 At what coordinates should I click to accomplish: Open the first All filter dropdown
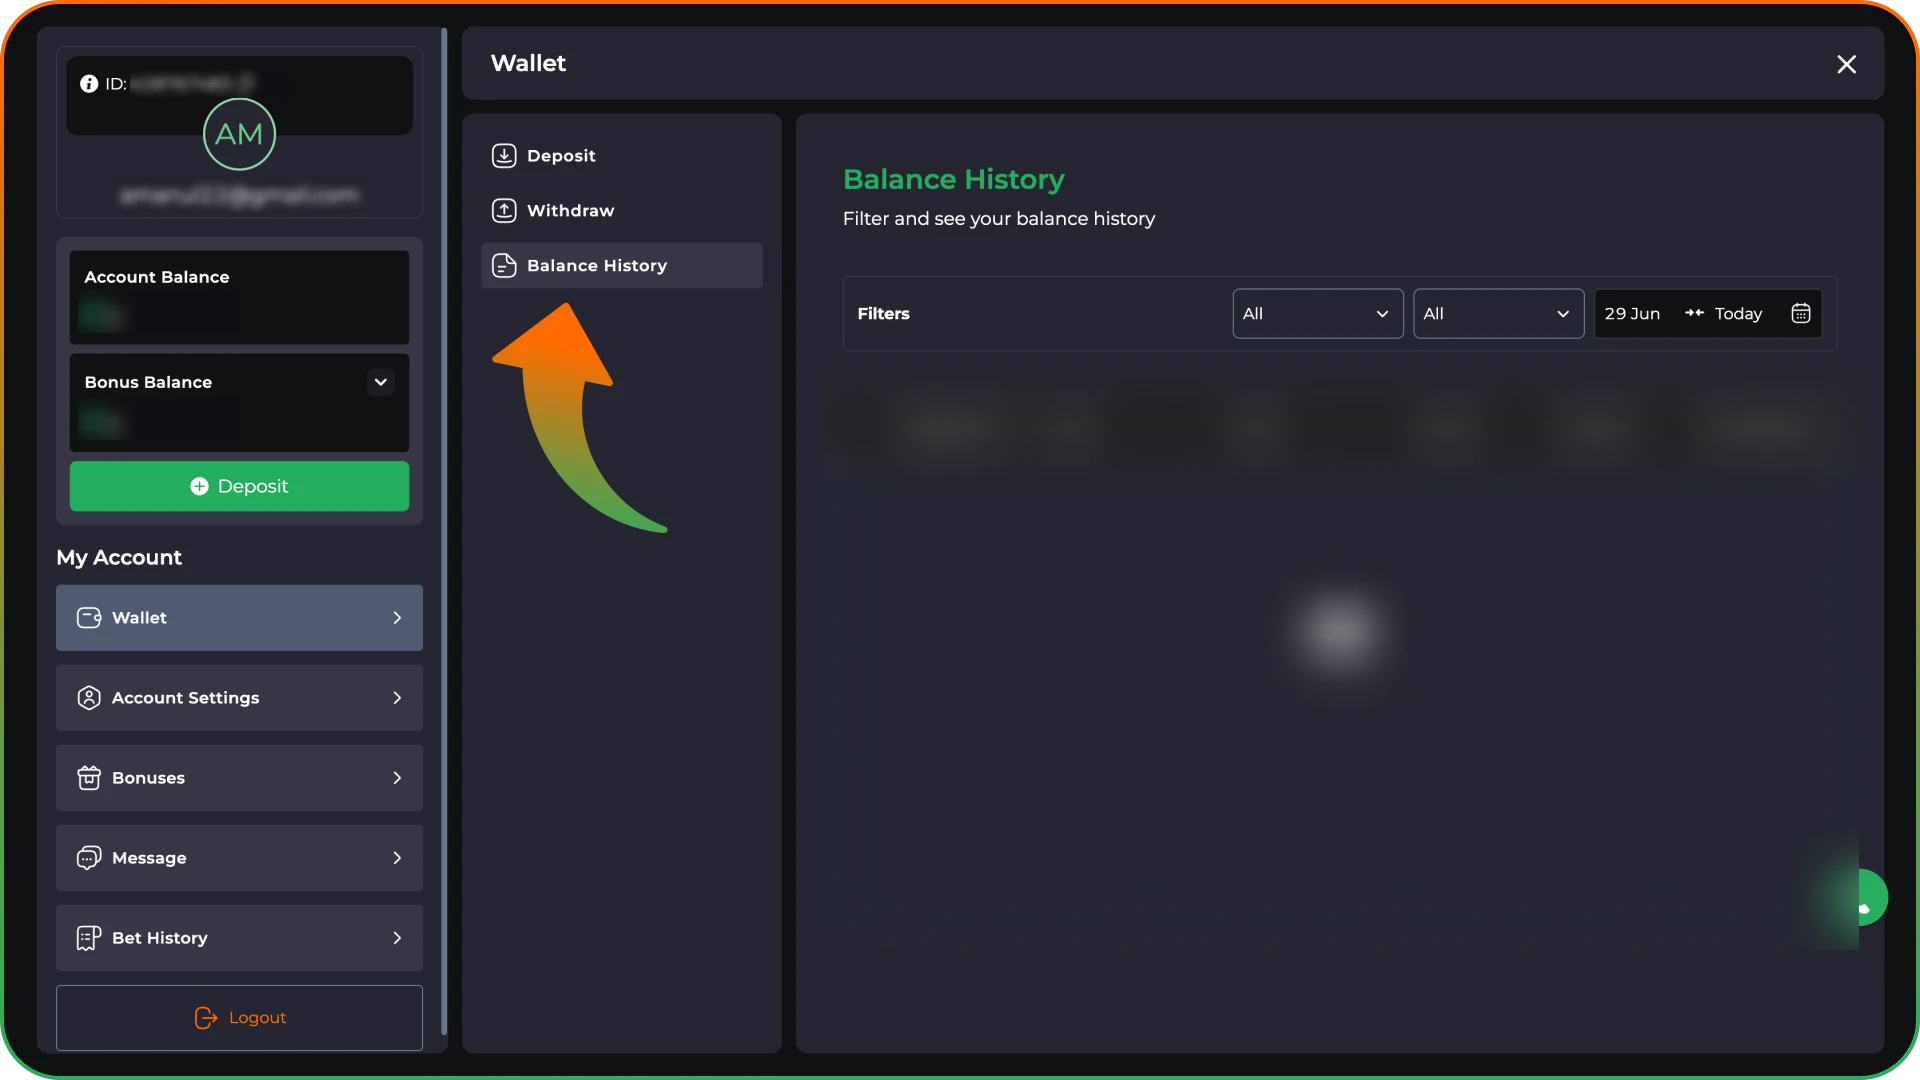click(1318, 314)
